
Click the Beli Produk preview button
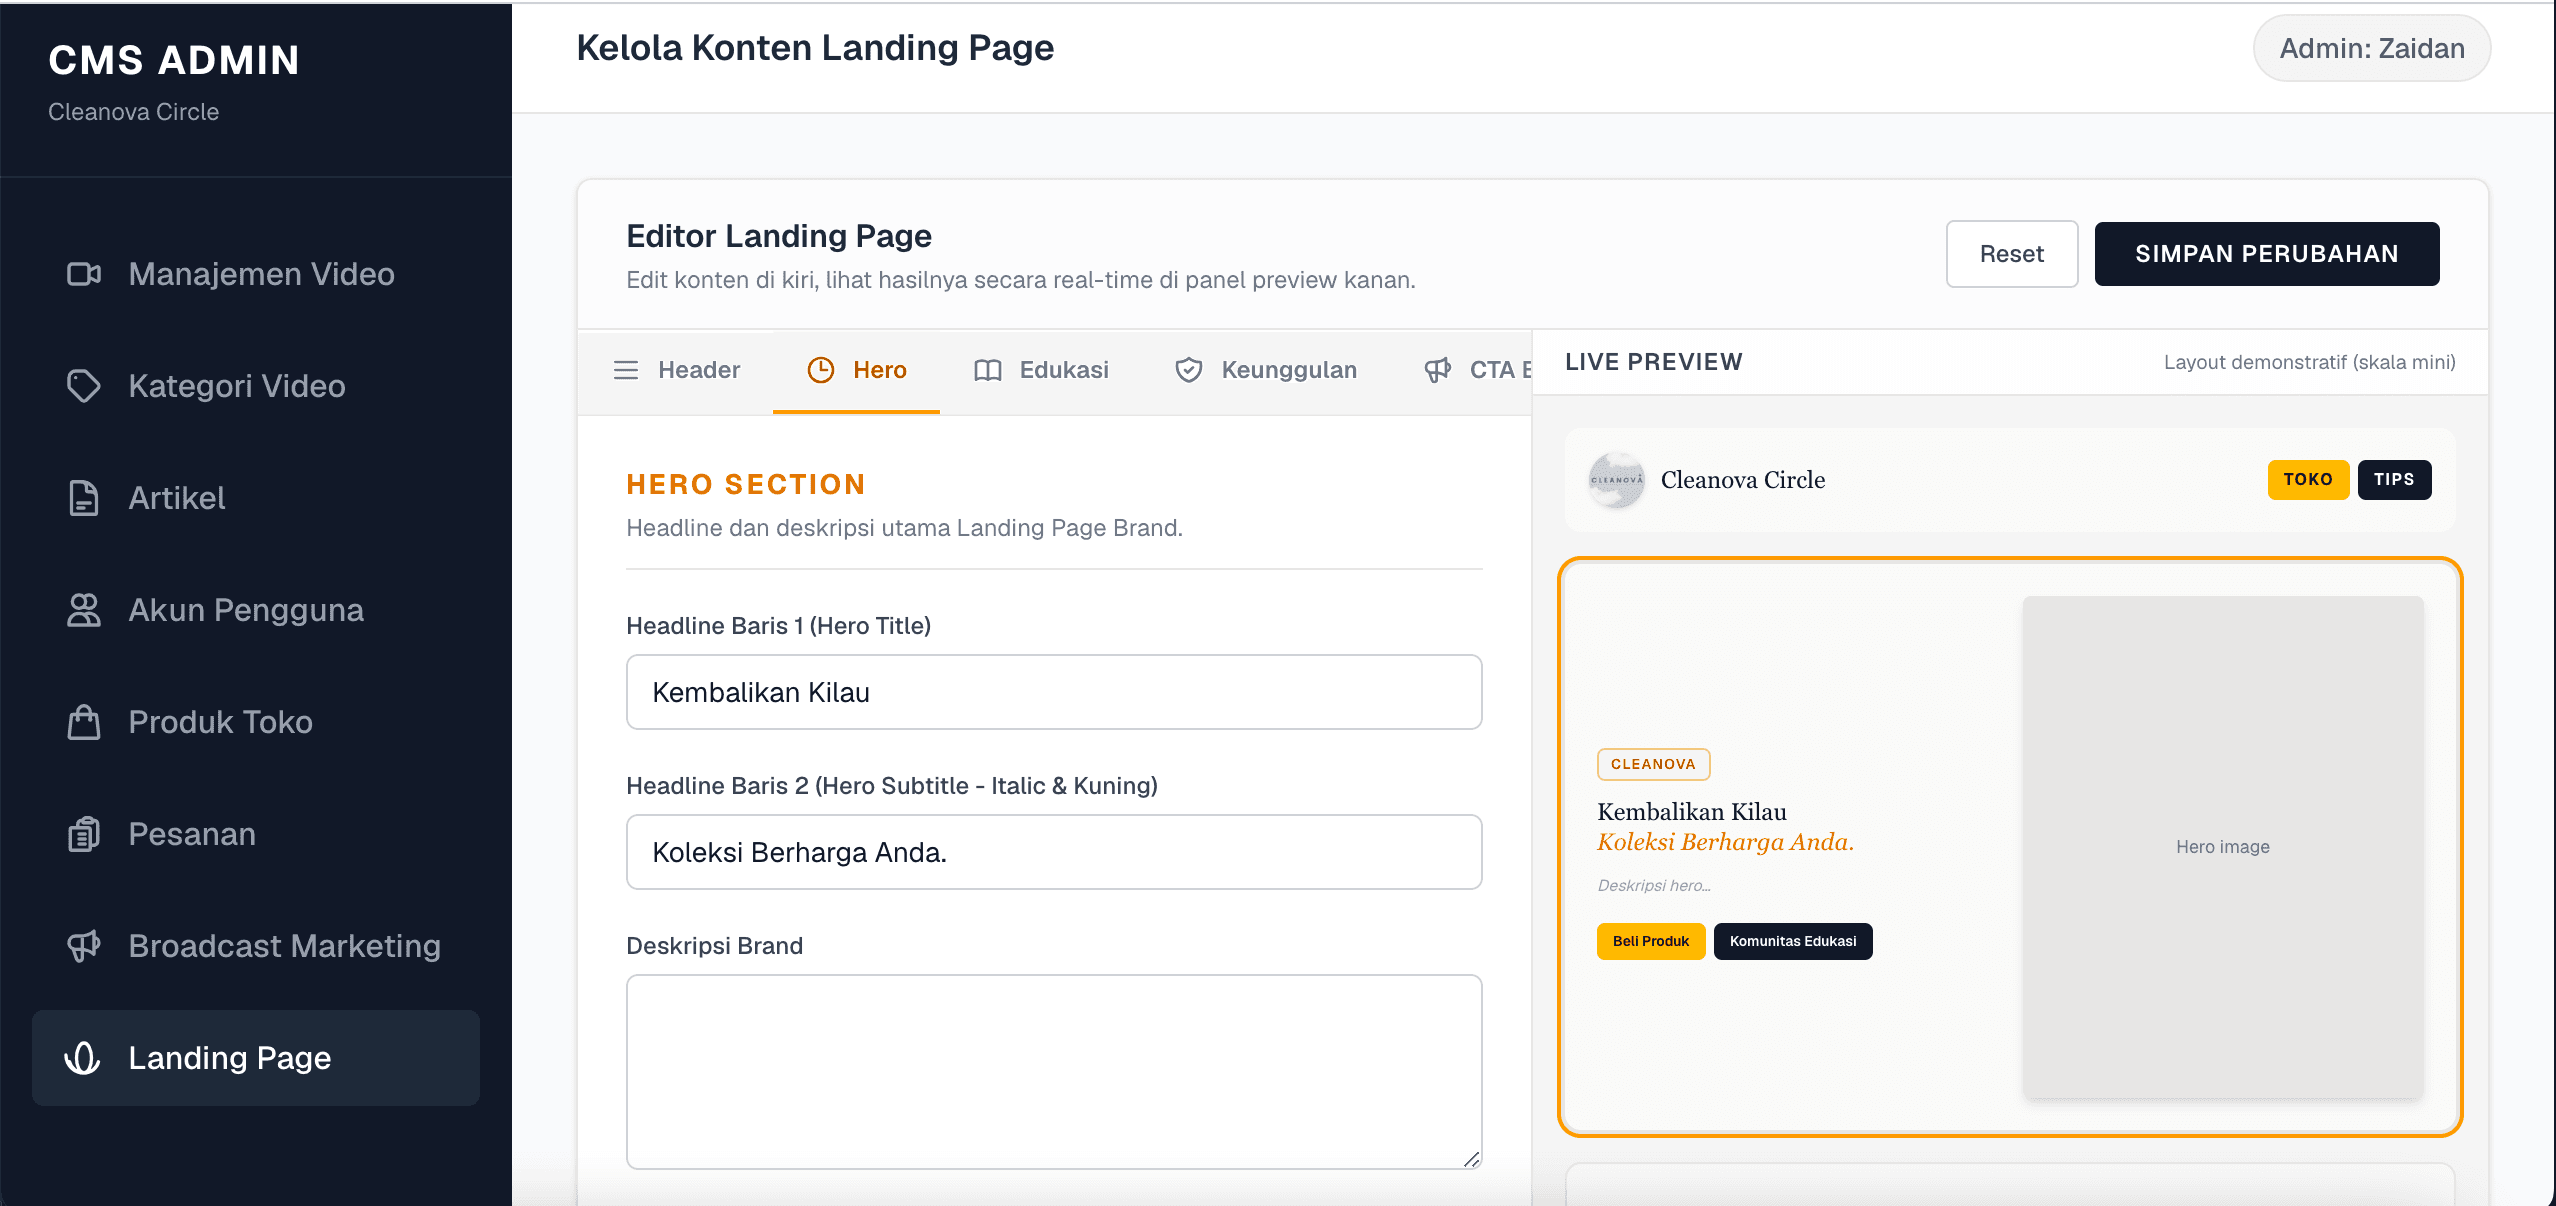click(1651, 941)
